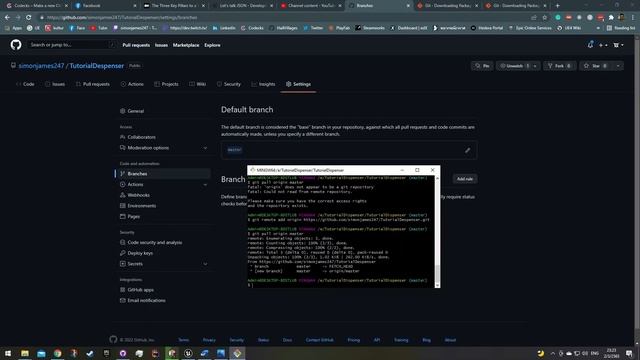Switch to the Actions repository tab
Viewport: 640px width, 360px height.
tap(132, 84)
